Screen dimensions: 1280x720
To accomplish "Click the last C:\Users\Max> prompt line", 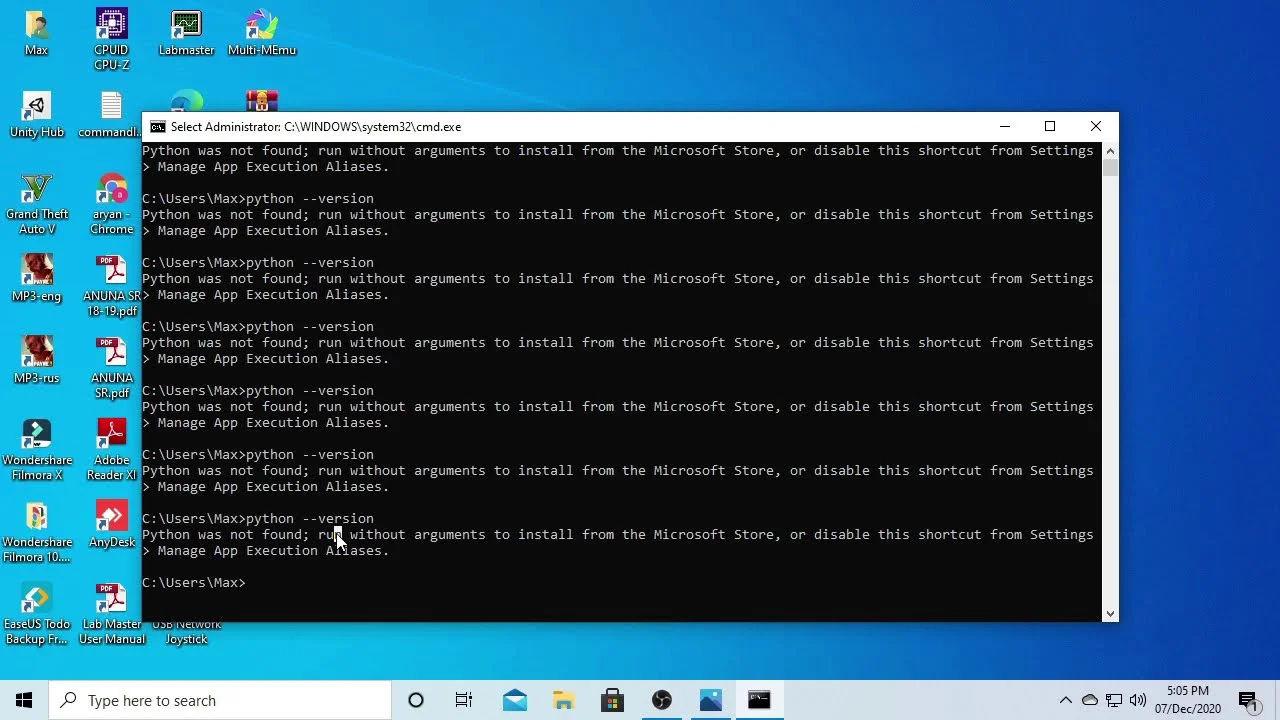I will (194, 582).
